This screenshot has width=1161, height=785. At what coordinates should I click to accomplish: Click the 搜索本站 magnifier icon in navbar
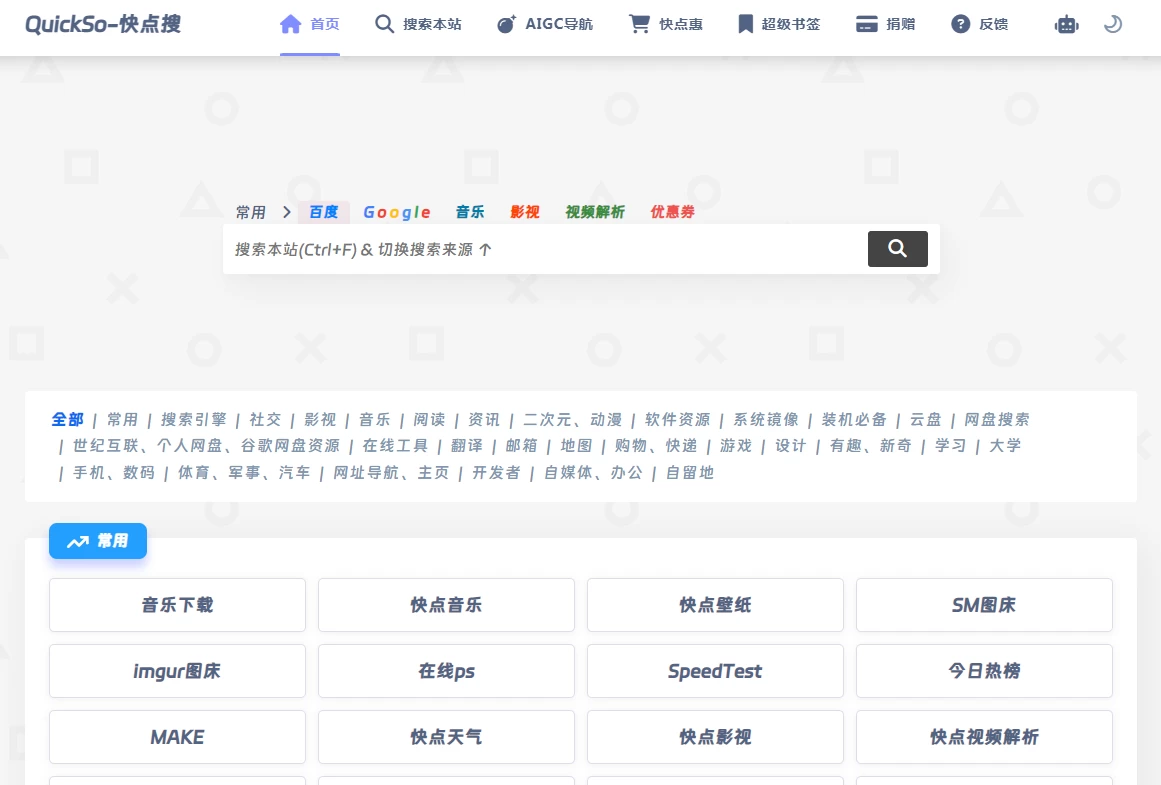click(385, 24)
